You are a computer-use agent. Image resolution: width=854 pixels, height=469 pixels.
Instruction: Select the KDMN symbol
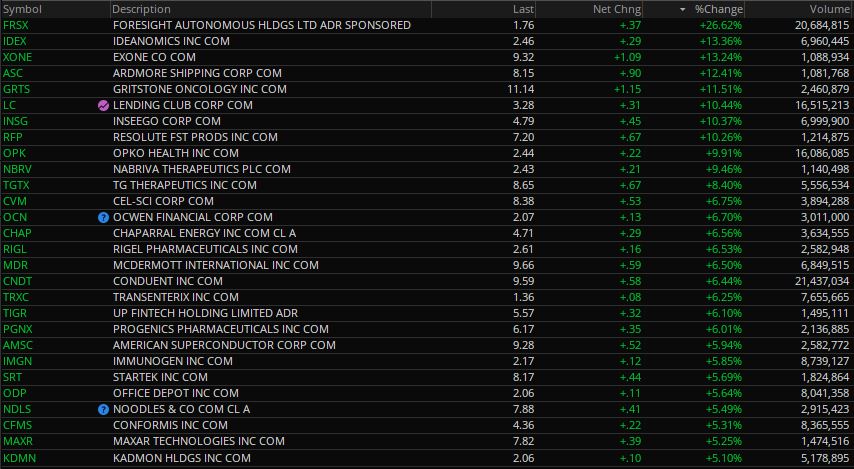coord(20,458)
